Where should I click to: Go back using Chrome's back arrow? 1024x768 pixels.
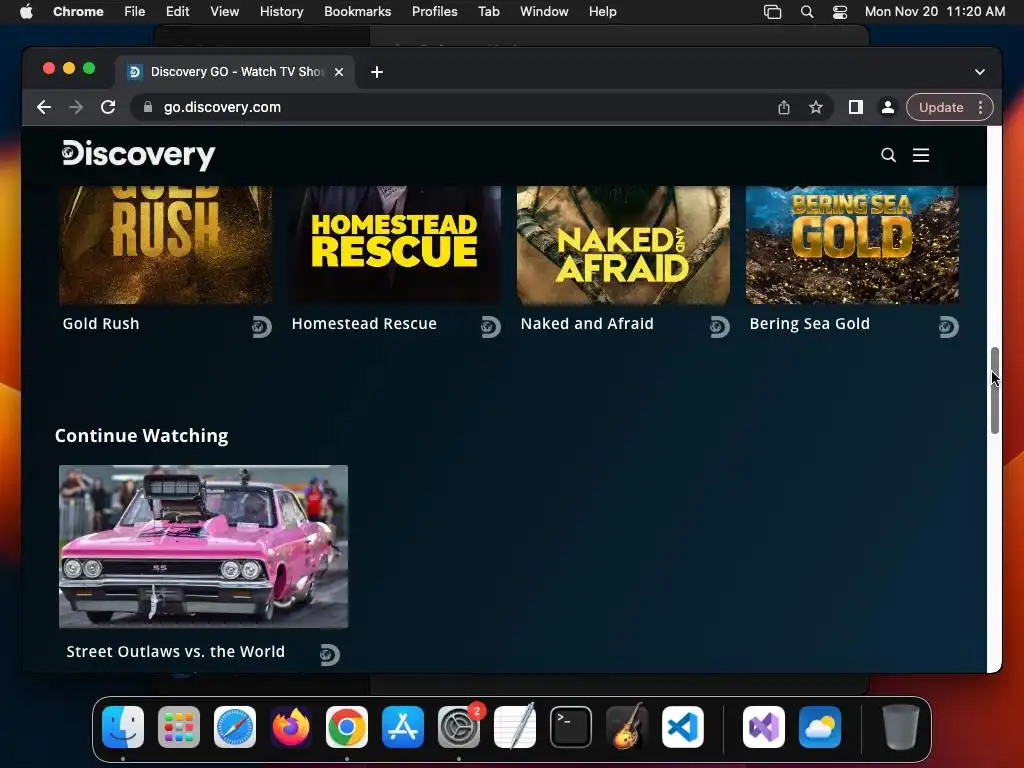[44, 107]
